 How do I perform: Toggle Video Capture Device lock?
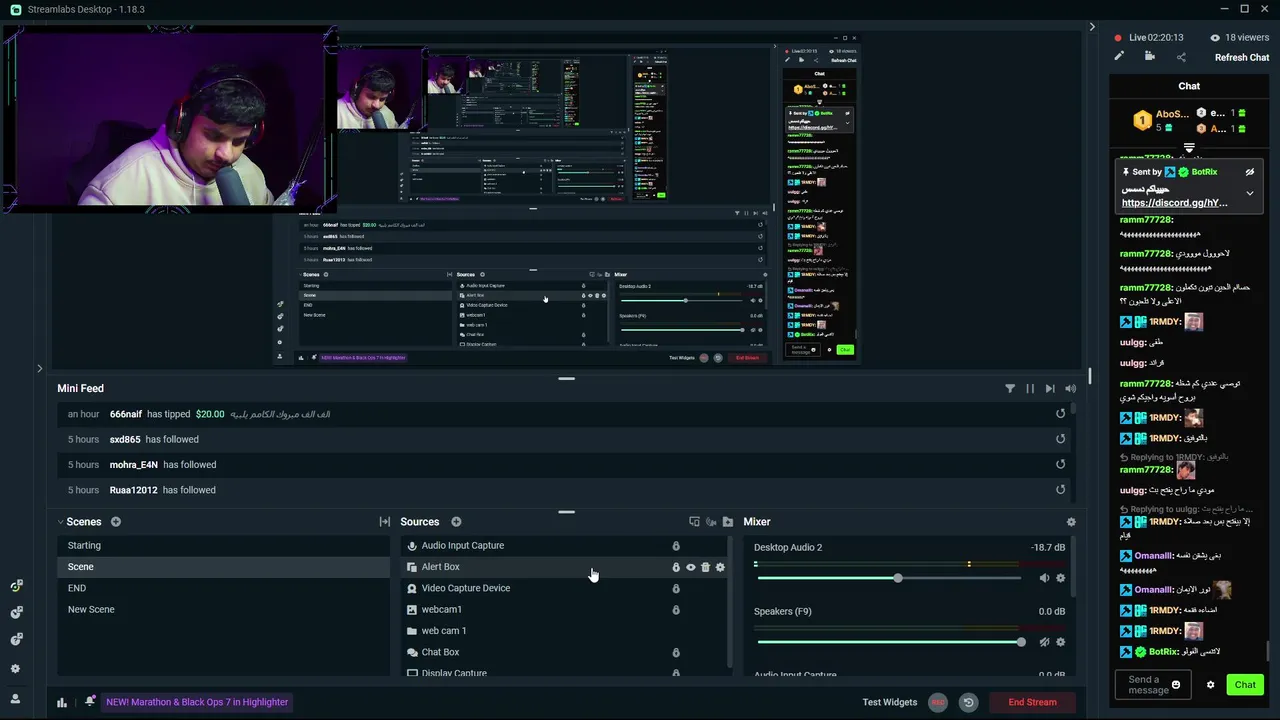[x=676, y=588]
